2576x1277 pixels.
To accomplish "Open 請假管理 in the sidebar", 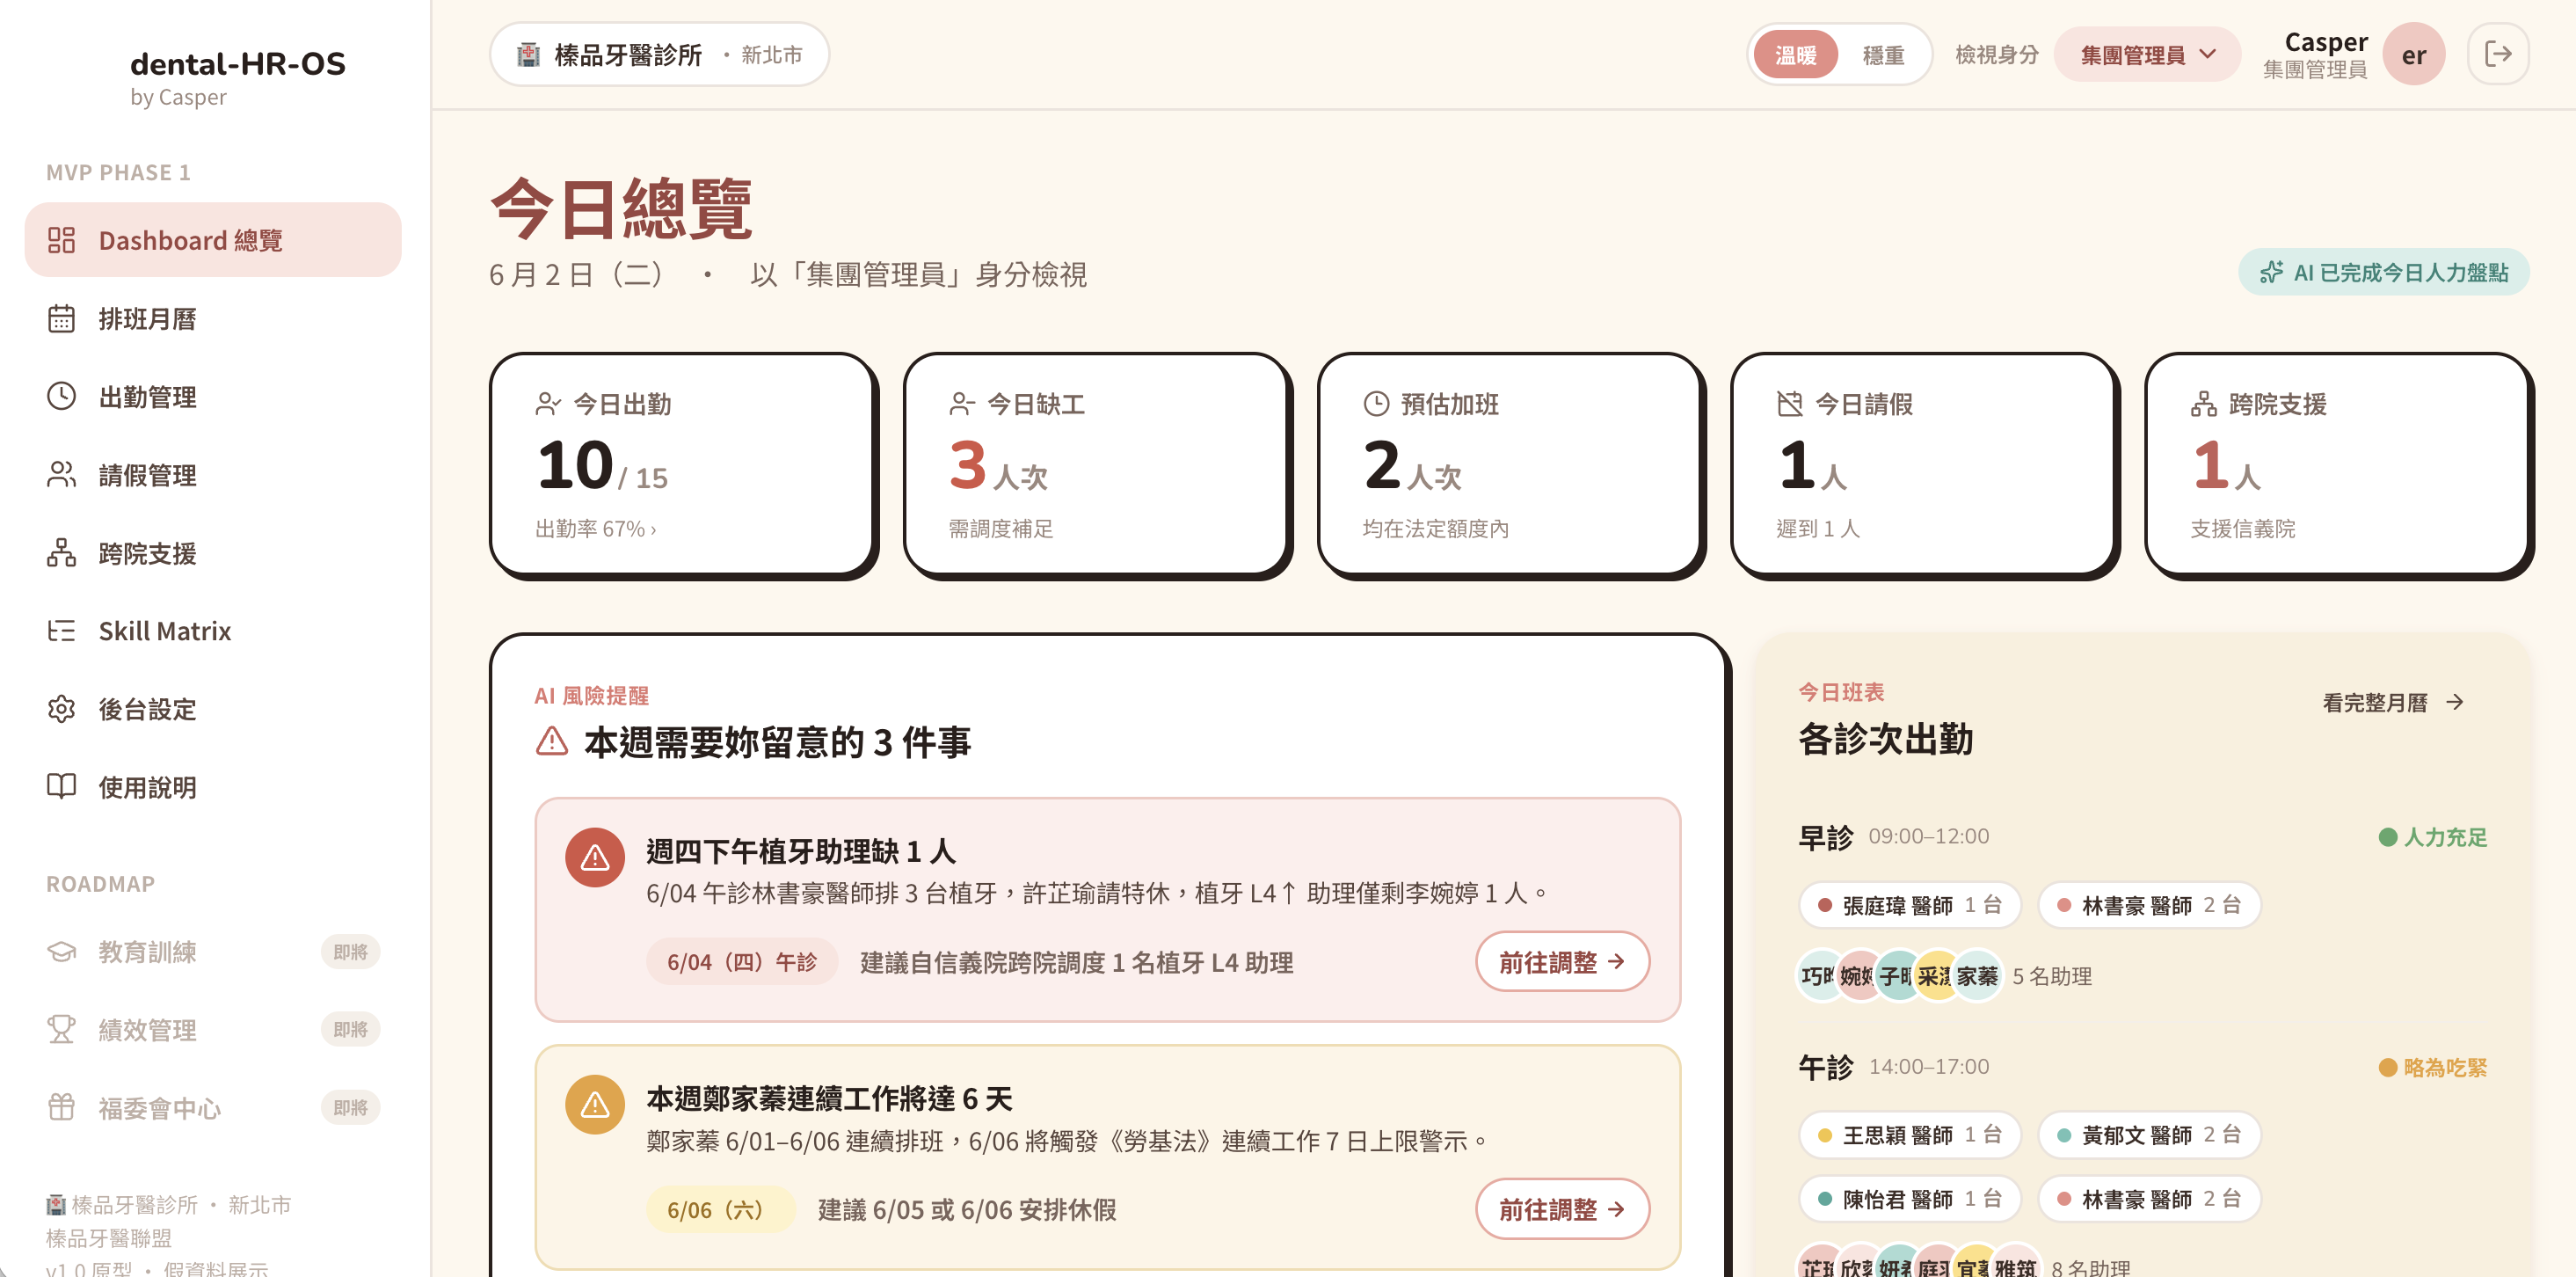I will pyautogui.click(x=213, y=474).
